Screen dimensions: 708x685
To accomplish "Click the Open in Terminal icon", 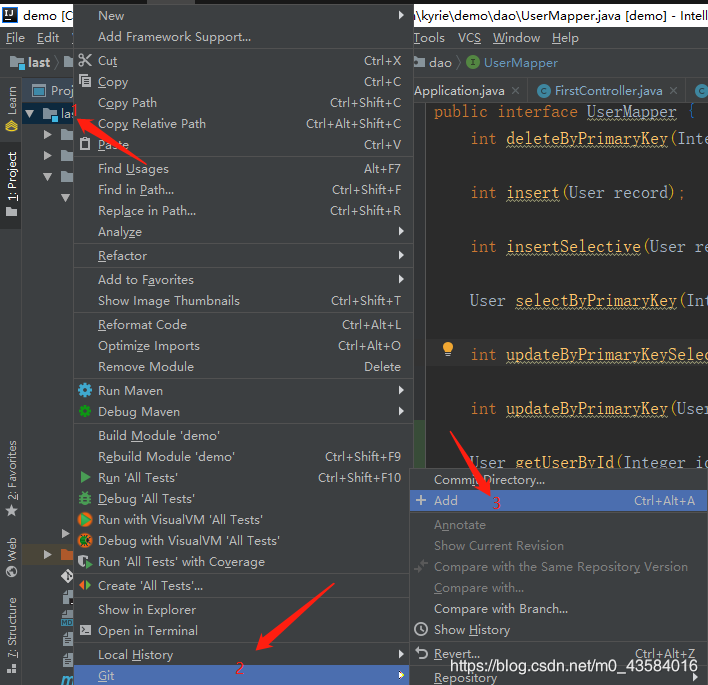I will click(x=85, y=630).
